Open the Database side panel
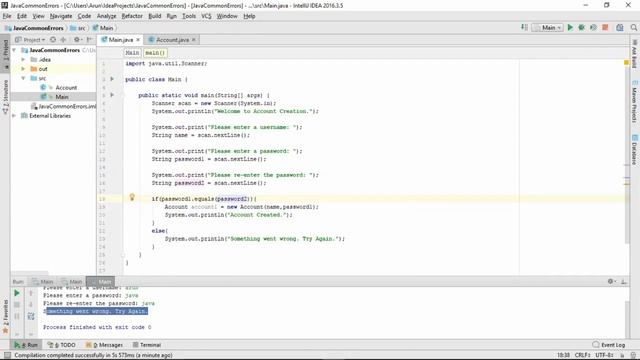640x360 pixels. 634,149
